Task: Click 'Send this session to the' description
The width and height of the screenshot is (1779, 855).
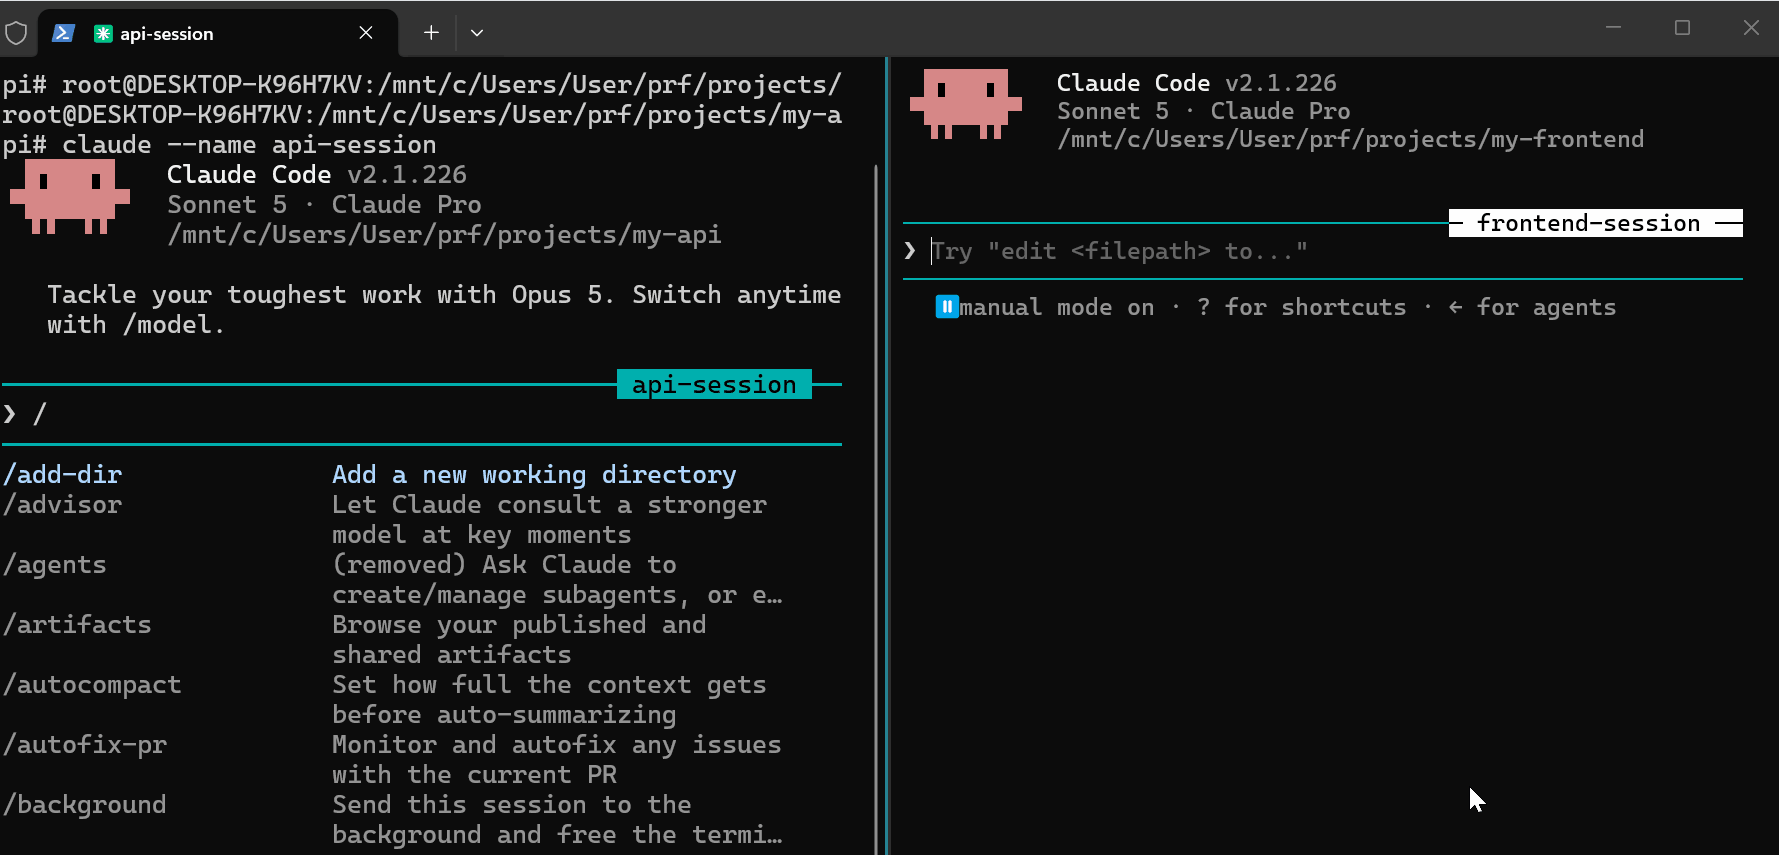Action: point(512,805)
